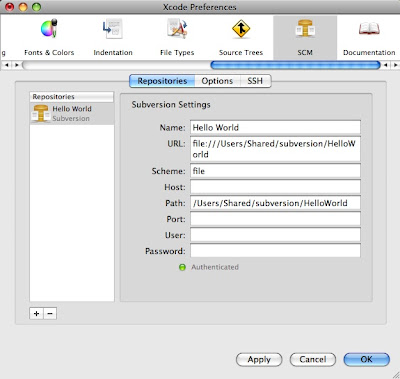Click the Password field

click(275, 251)
